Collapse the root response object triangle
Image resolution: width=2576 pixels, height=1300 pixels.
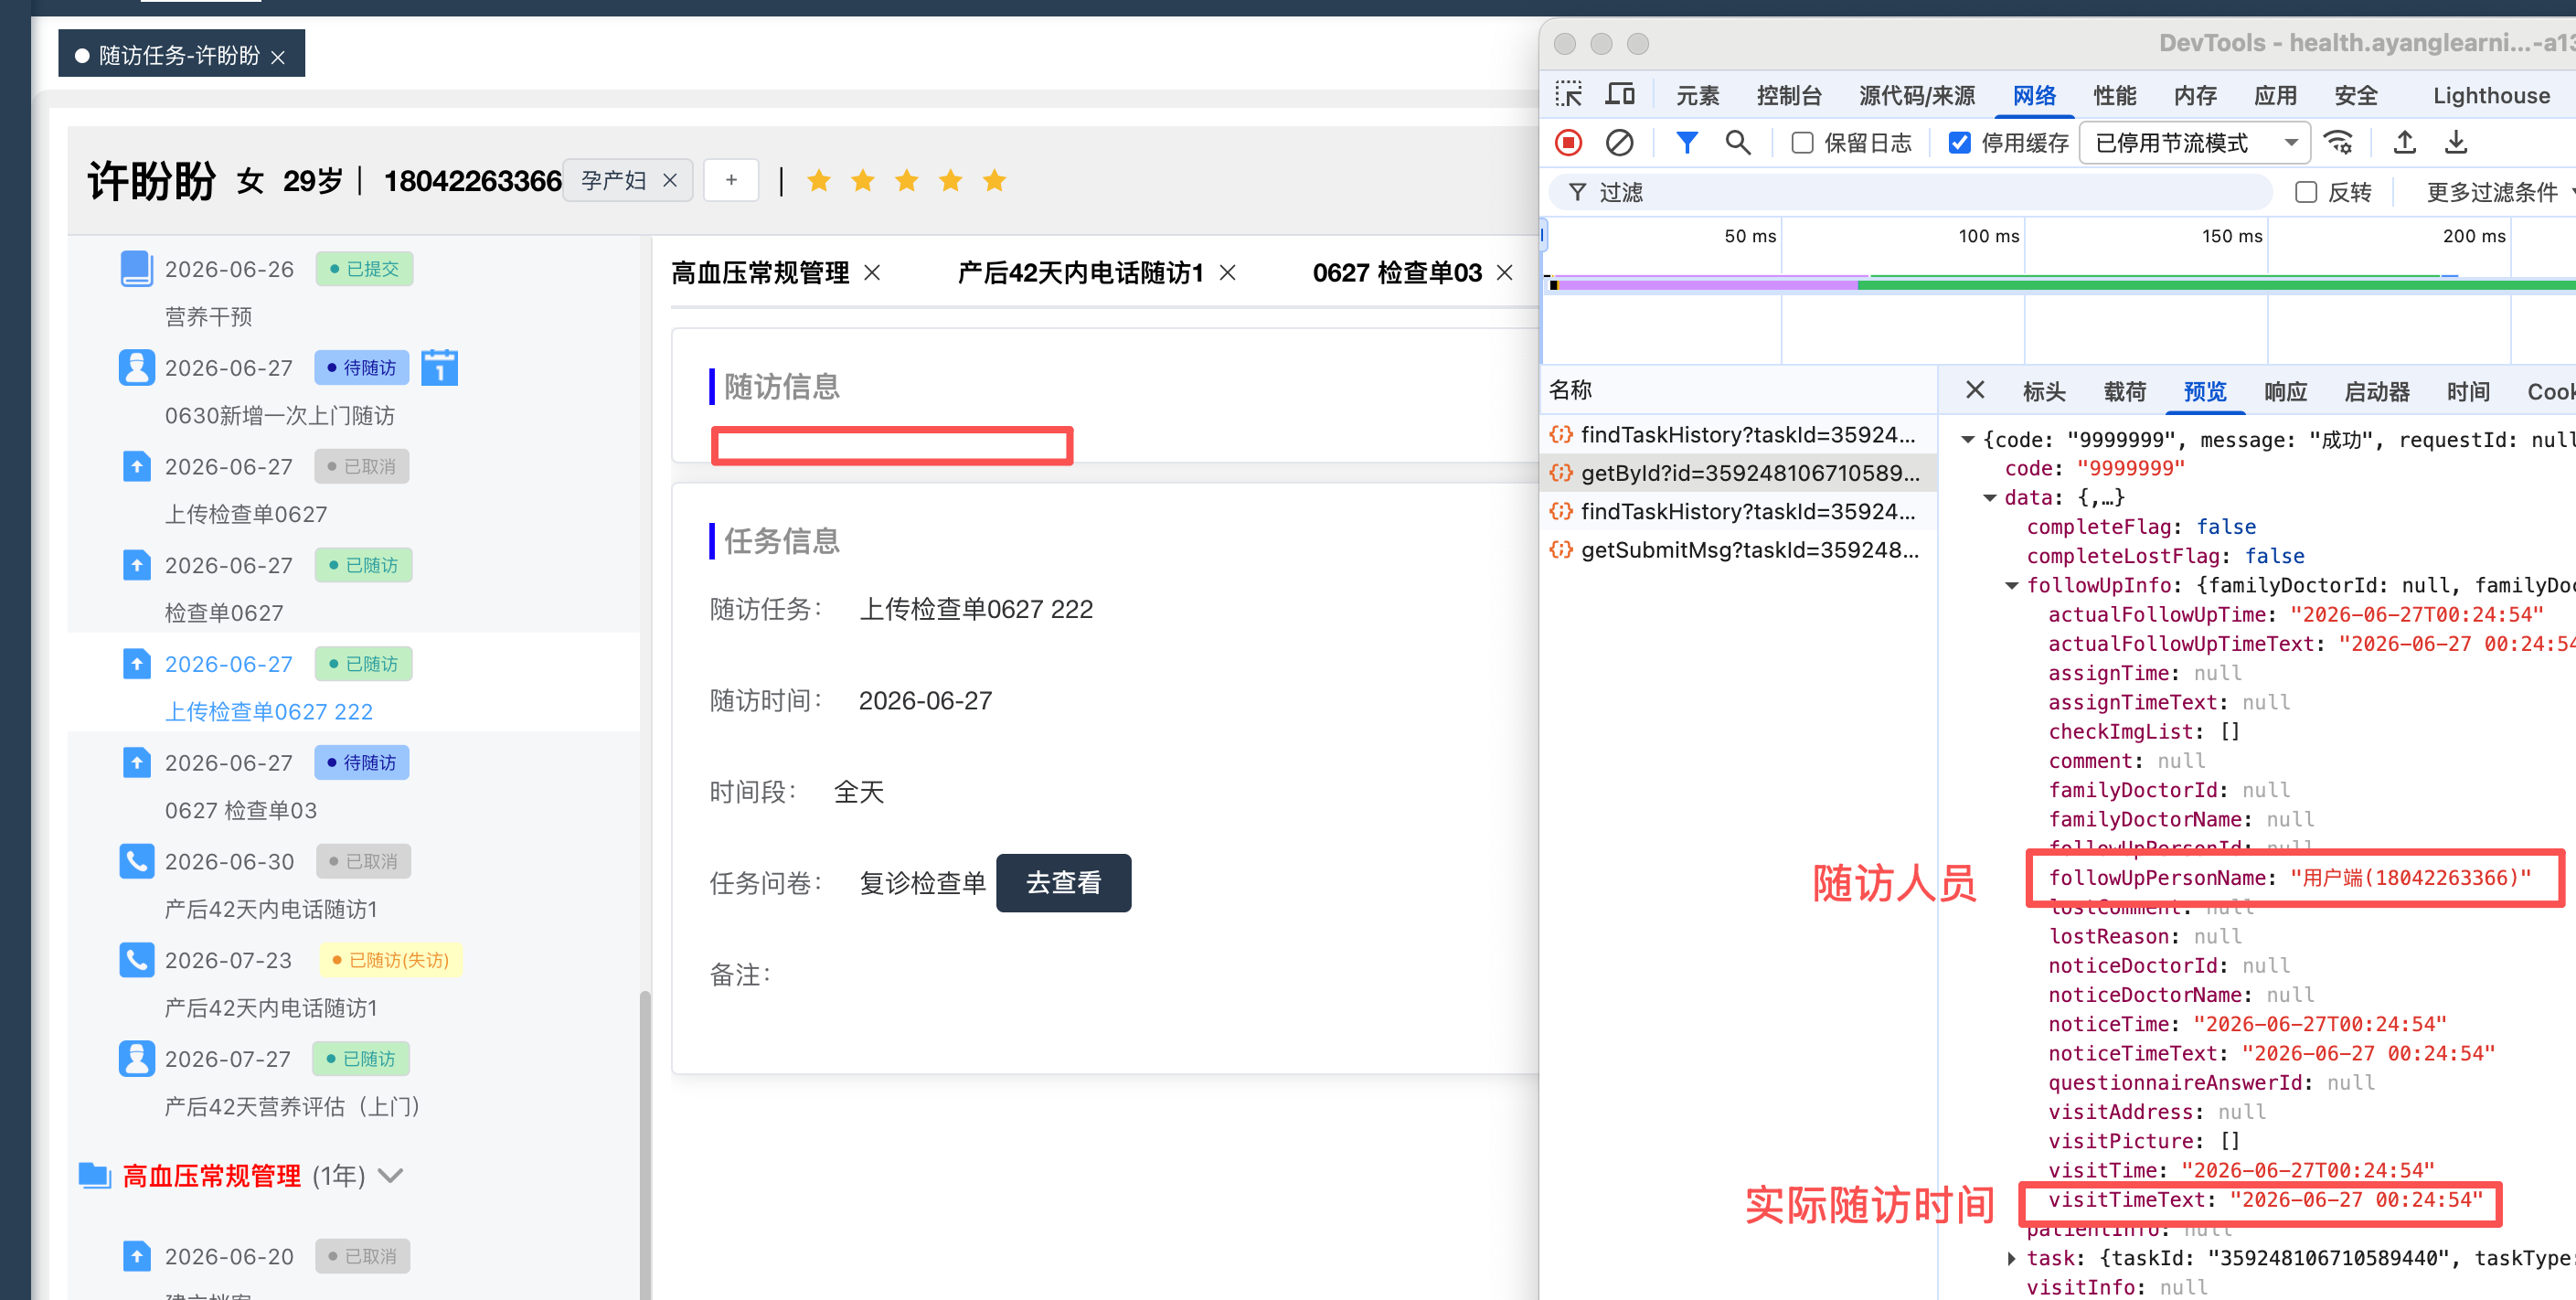pyautogui.click(x=1967, y=439)
